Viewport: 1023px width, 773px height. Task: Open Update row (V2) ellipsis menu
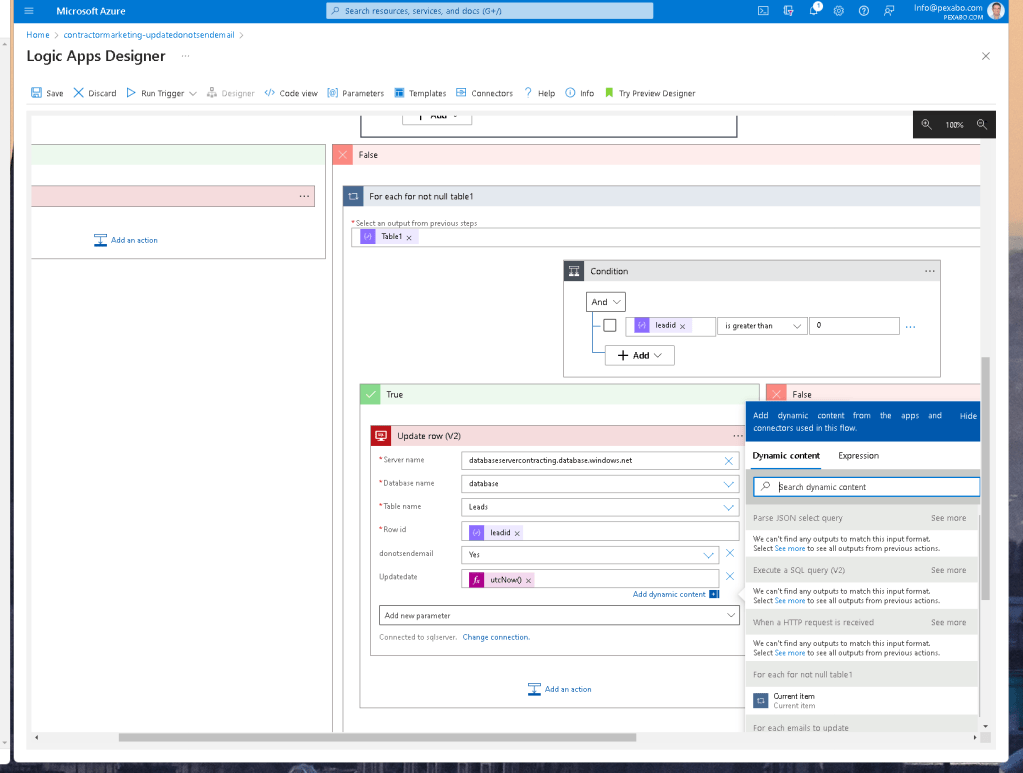(738, 436)
